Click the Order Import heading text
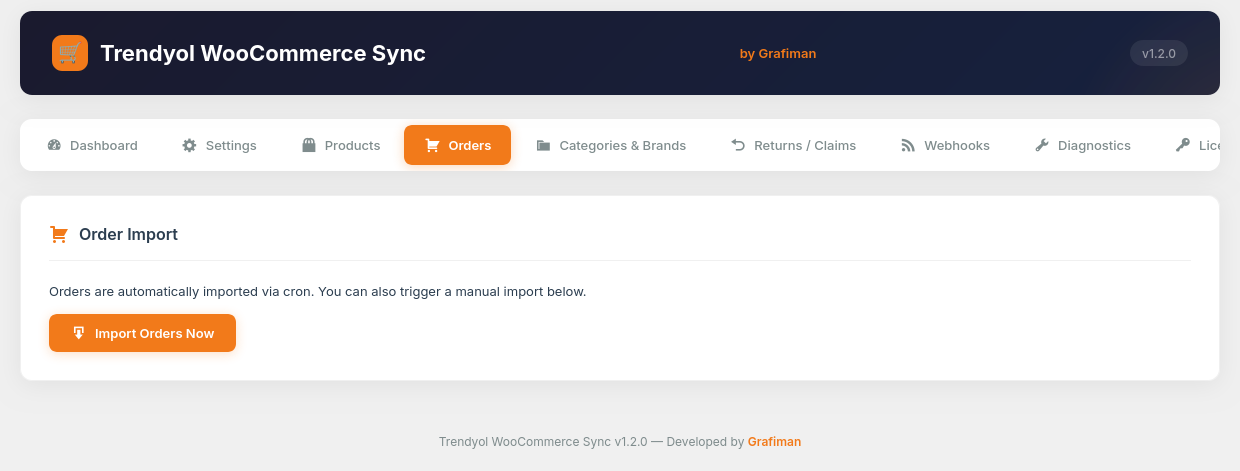 click(128, 235)
